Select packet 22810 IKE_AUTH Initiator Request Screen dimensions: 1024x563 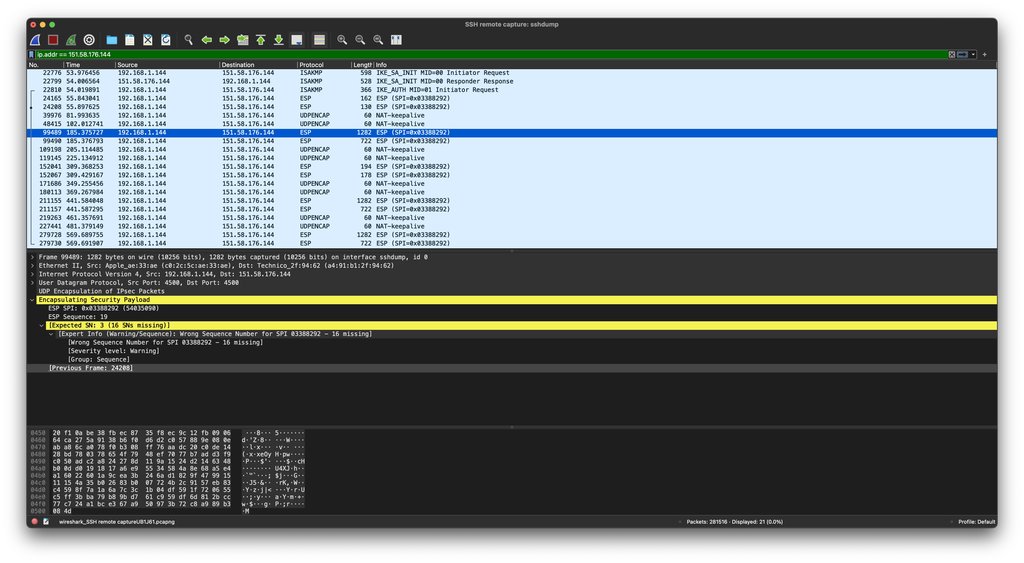512,90
